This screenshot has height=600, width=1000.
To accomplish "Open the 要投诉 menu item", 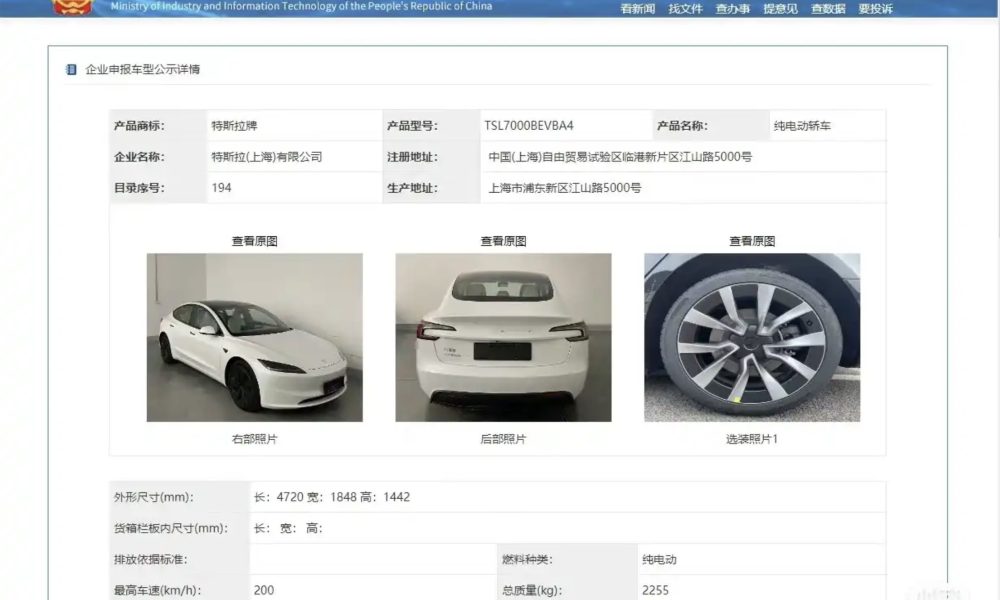I will [x=876, y=9].
